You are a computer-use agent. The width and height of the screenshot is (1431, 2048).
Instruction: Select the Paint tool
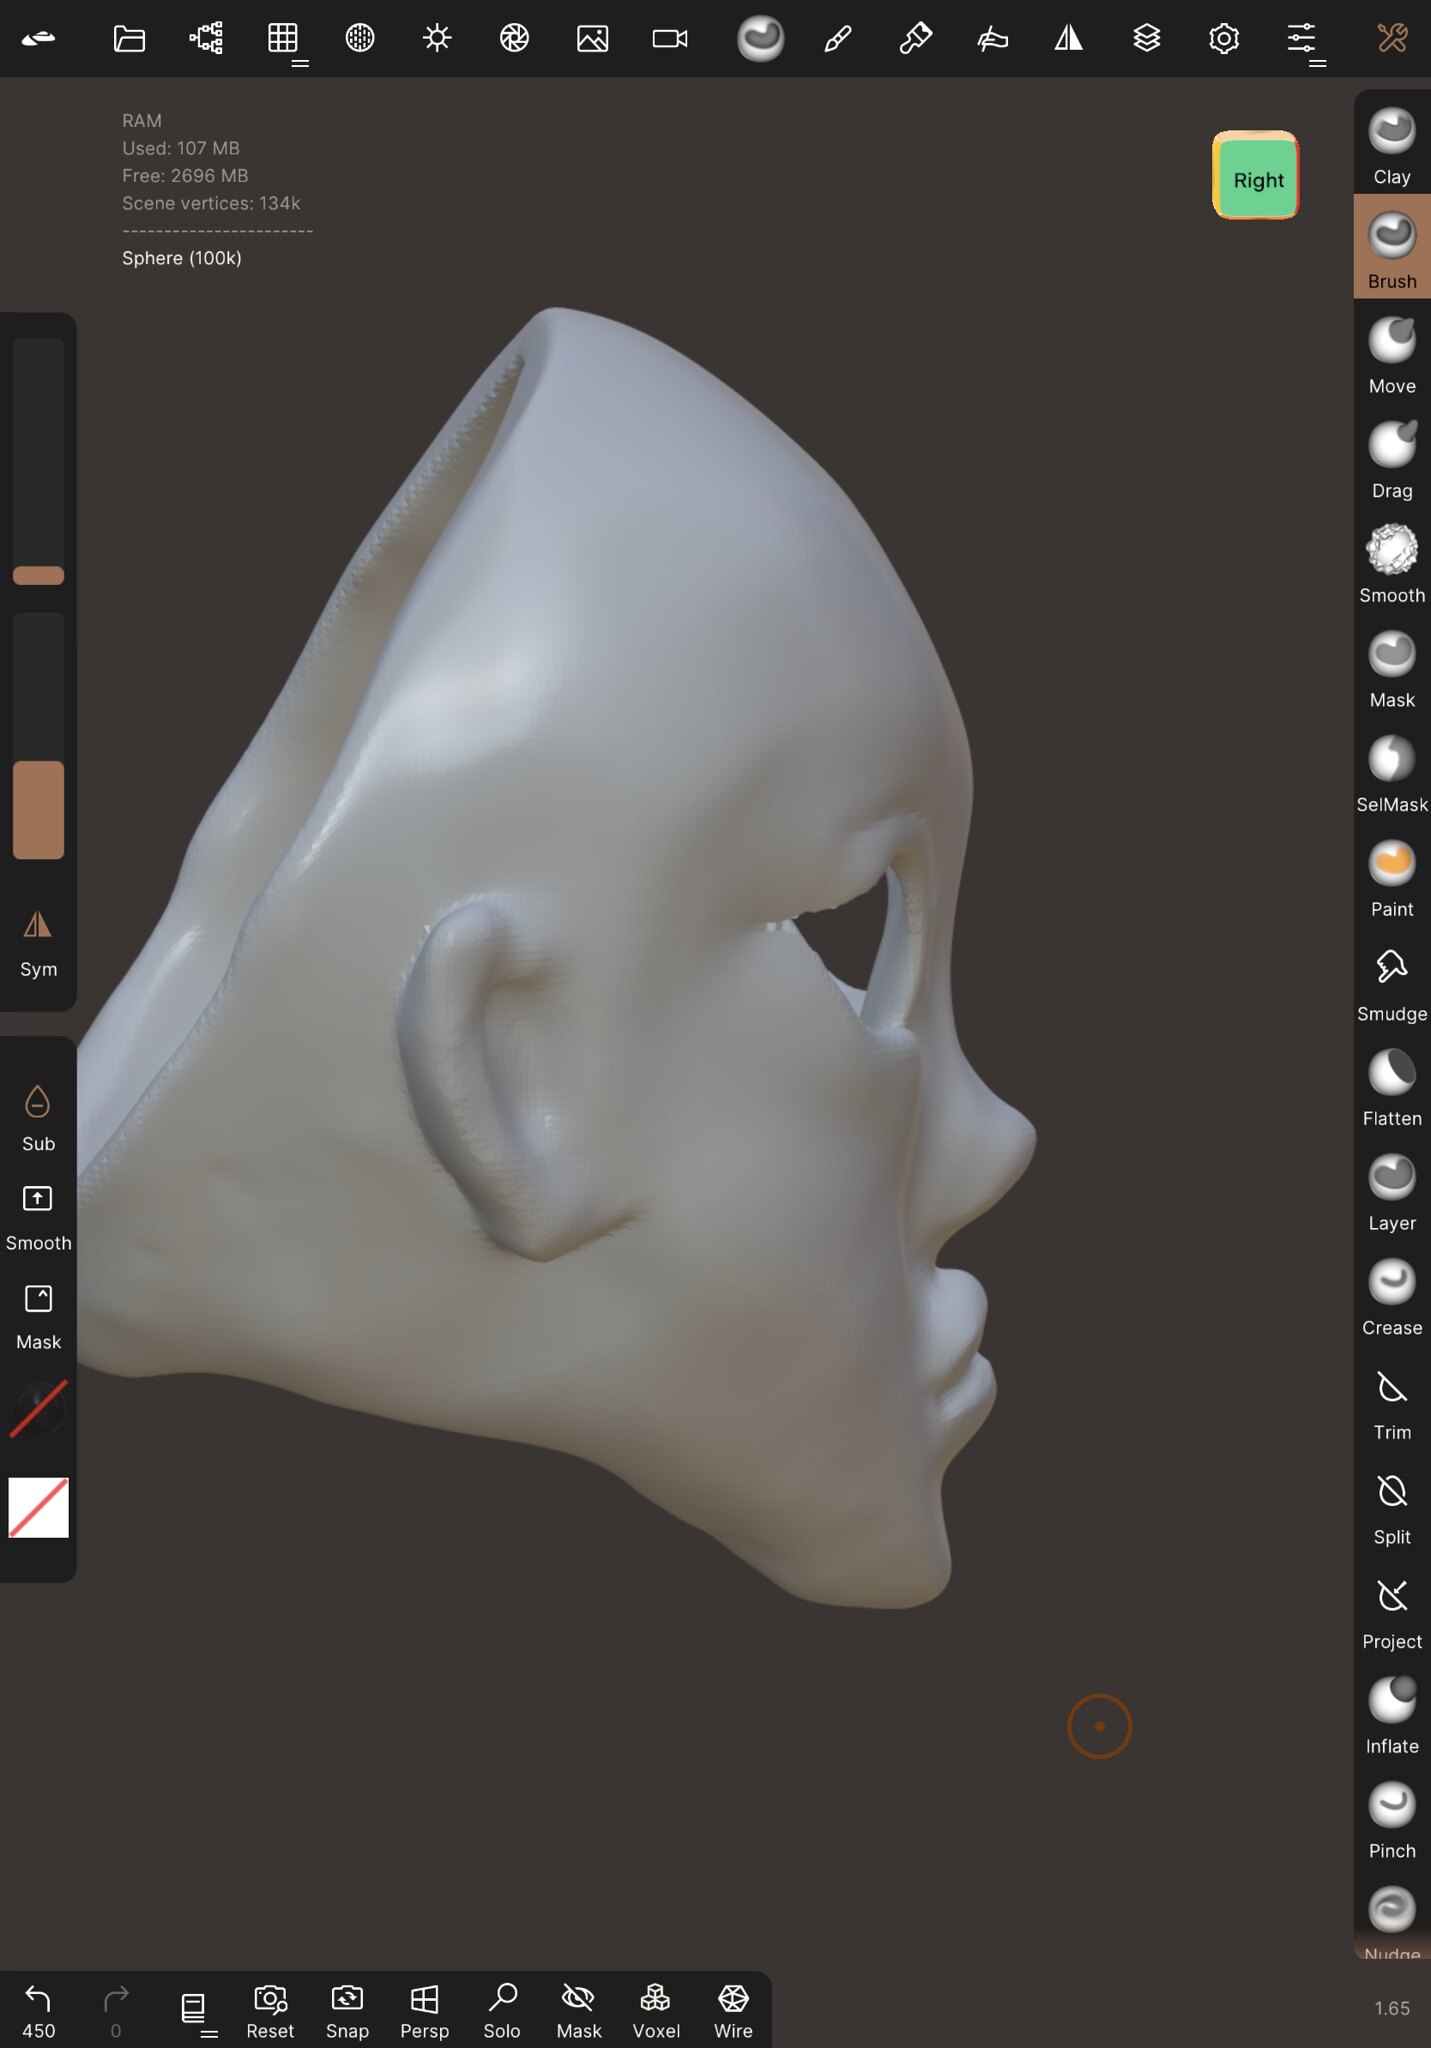(x=1392, y=877)
